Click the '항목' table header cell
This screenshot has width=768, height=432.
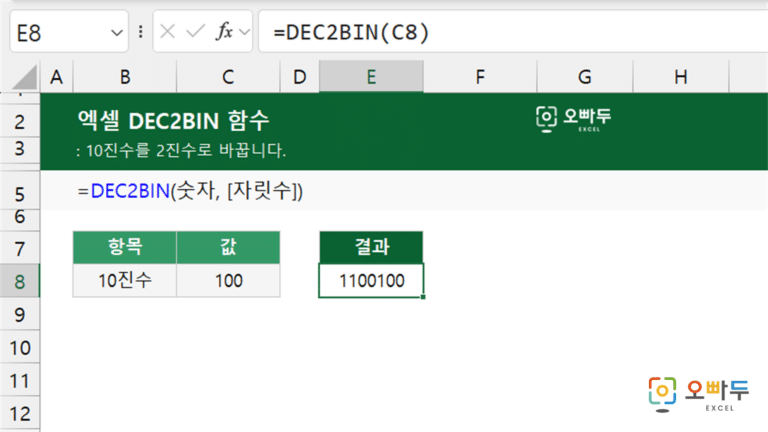125,247
